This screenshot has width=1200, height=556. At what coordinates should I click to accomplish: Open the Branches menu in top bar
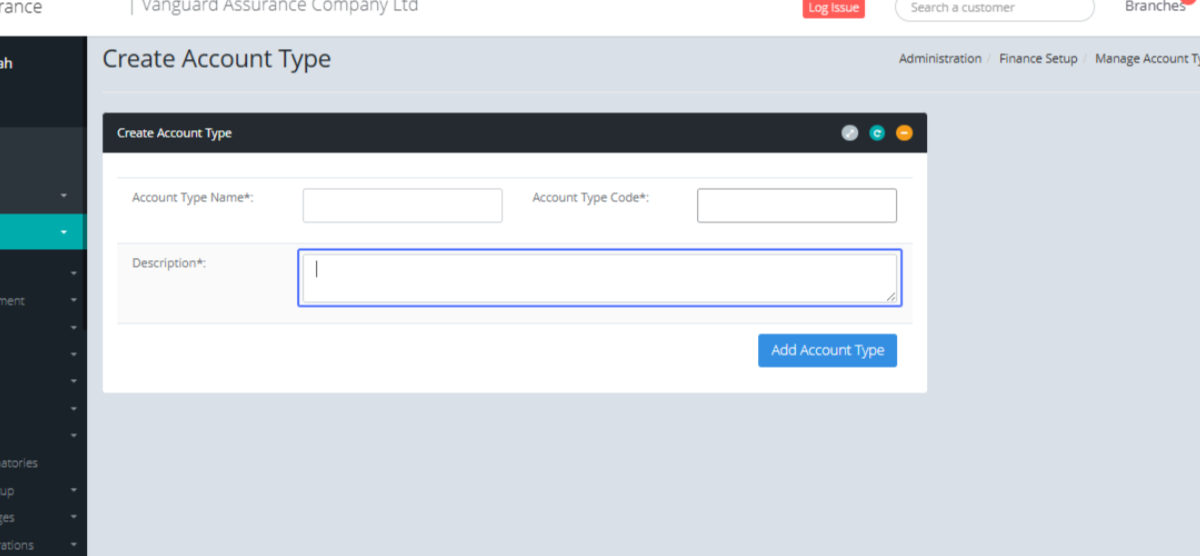point(1155,7)
